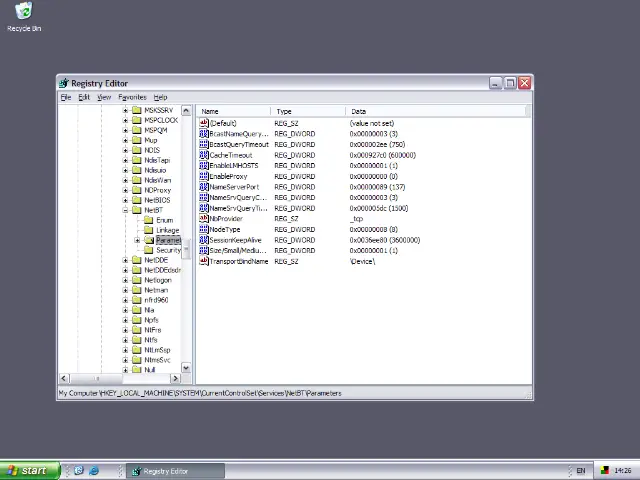Click the vertical scrollbar thumb in tree

[186, 249]
